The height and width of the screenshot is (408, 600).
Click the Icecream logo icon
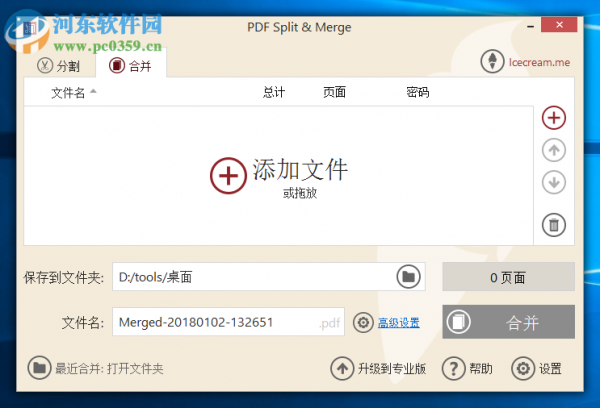pyautogui.click(x=492, y=61)
